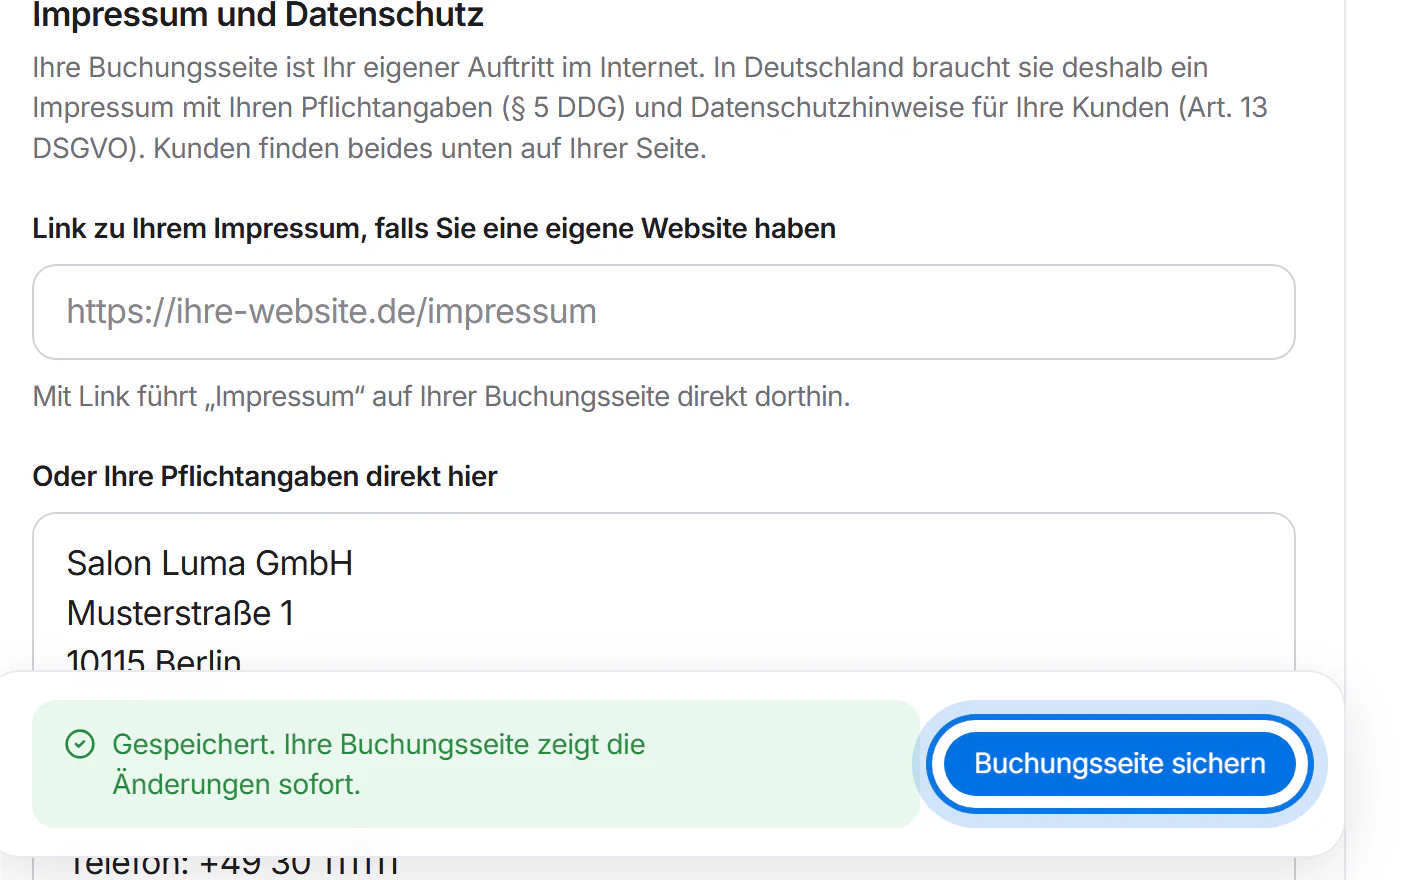Click the intro paragraph starting "Ihre Buchungsseite ist Ihr eigener Auftritt"
1408x880 pixels.
650,108
